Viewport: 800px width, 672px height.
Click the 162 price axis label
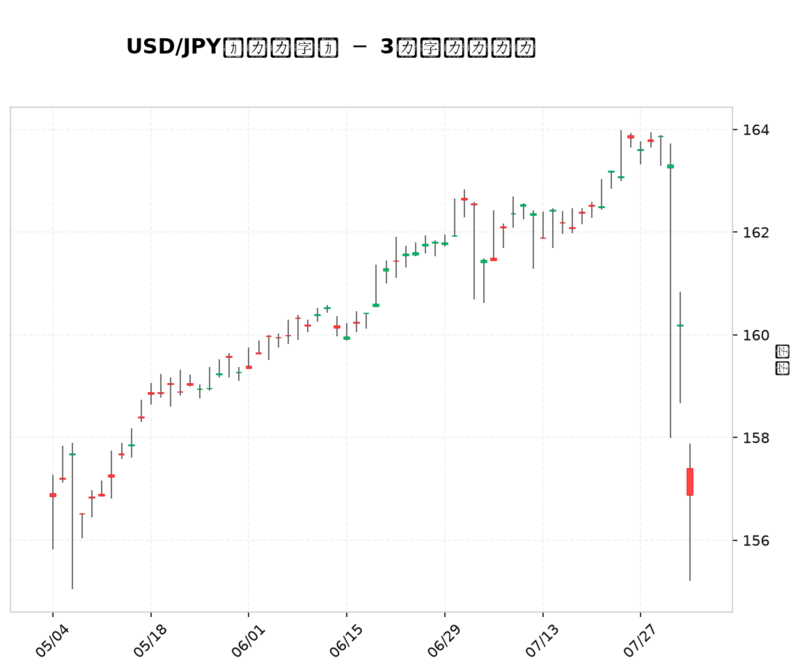(756, 233)
